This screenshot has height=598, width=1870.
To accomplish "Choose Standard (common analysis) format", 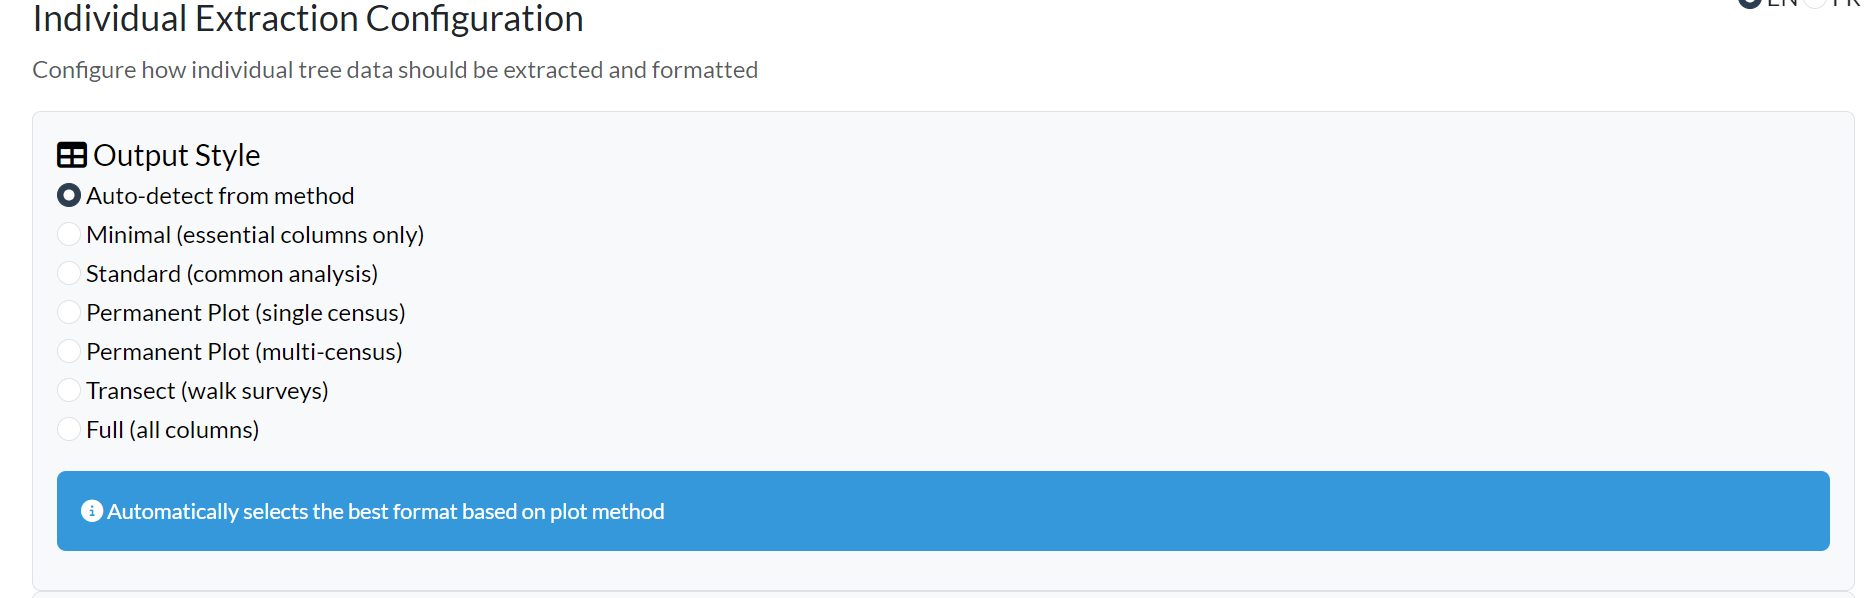I will pyautogui.click(x=68, y=272).
